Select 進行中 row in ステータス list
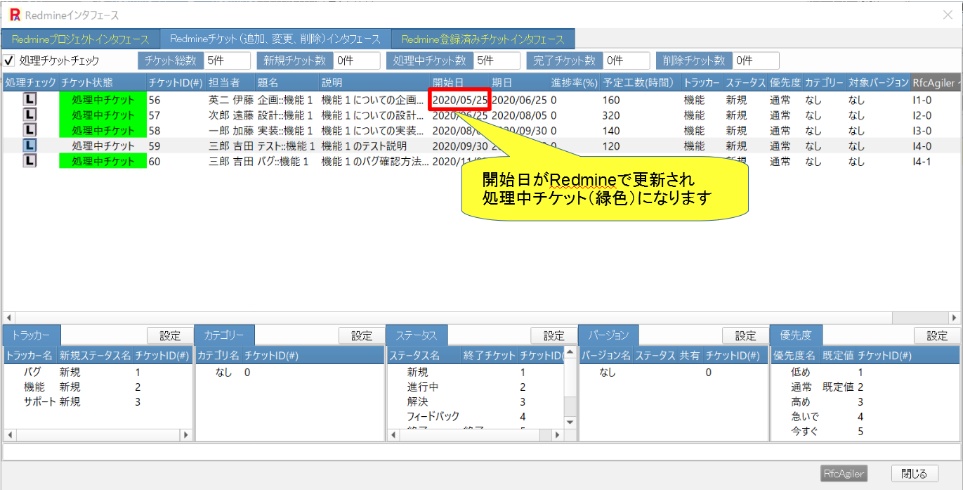This screenshot has height=490, width=963. click(475, 387)
